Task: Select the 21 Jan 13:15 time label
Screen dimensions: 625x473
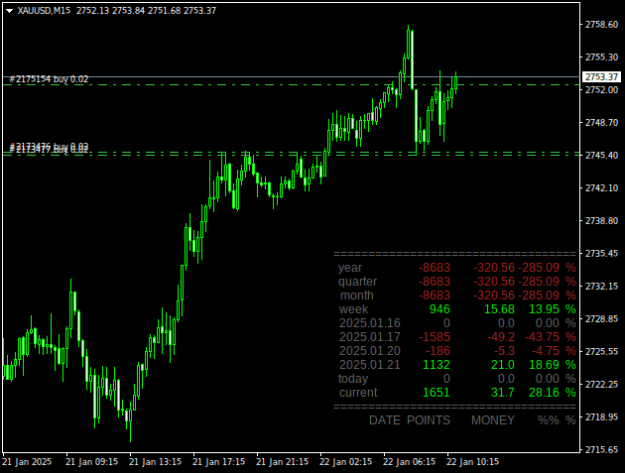Action: 155,462
